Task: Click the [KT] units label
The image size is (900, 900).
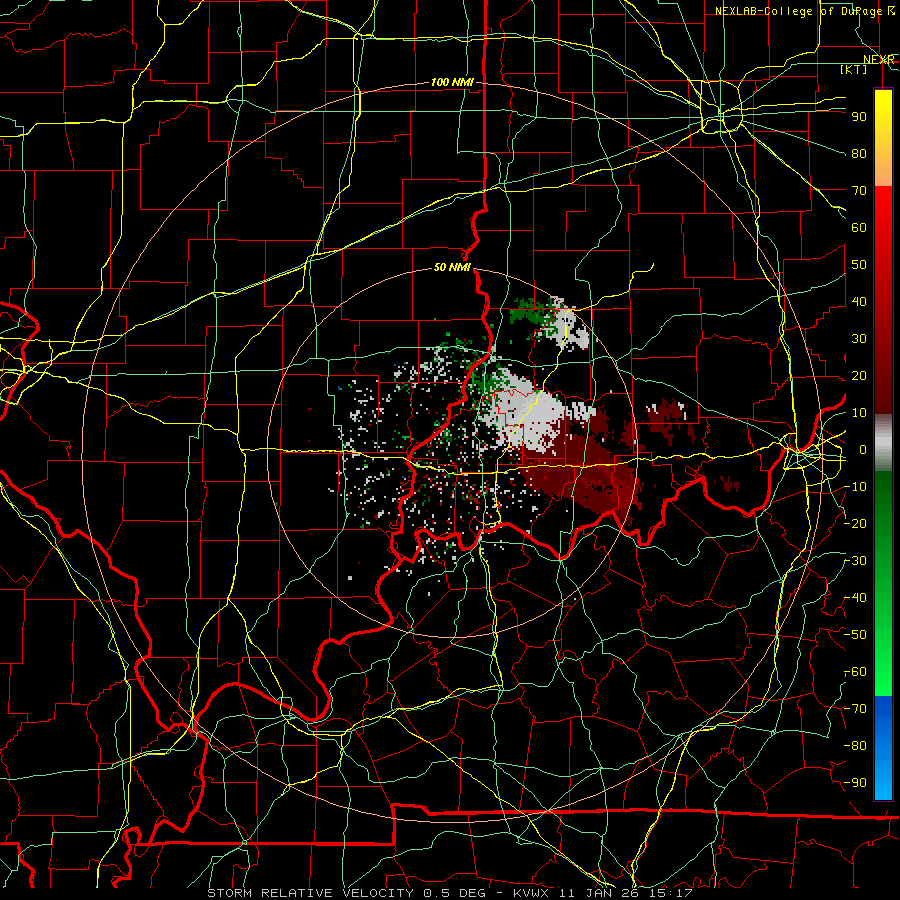Action: point(854,70)
